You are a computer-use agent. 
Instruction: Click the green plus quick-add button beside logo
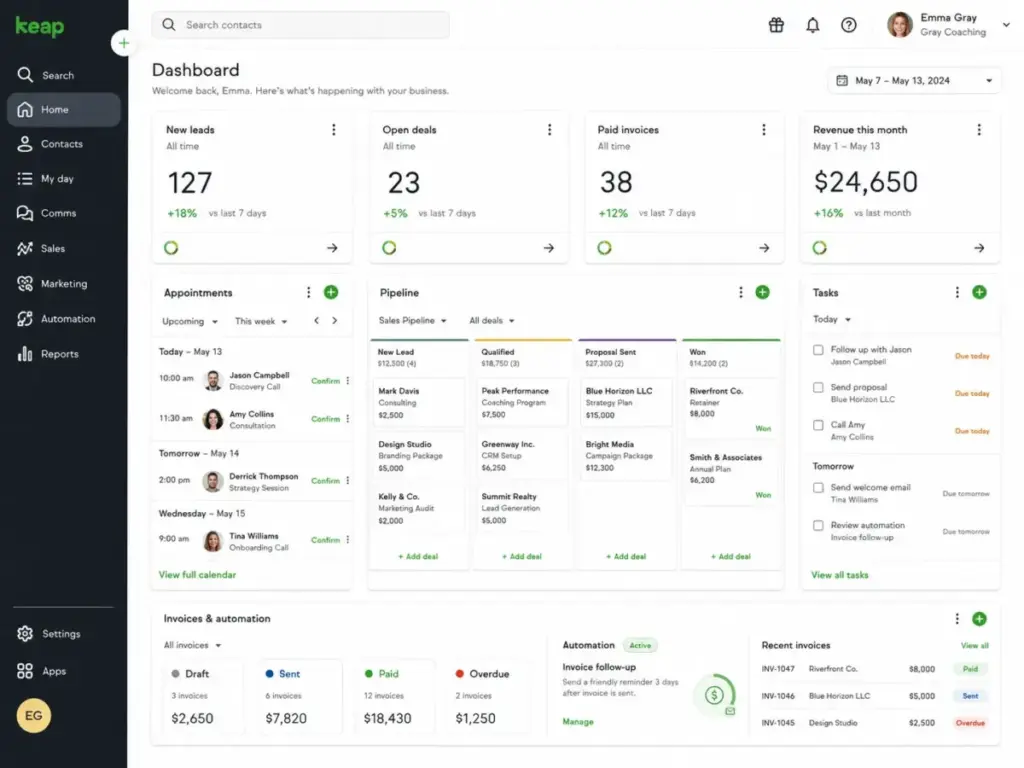[x=123, y=43]
